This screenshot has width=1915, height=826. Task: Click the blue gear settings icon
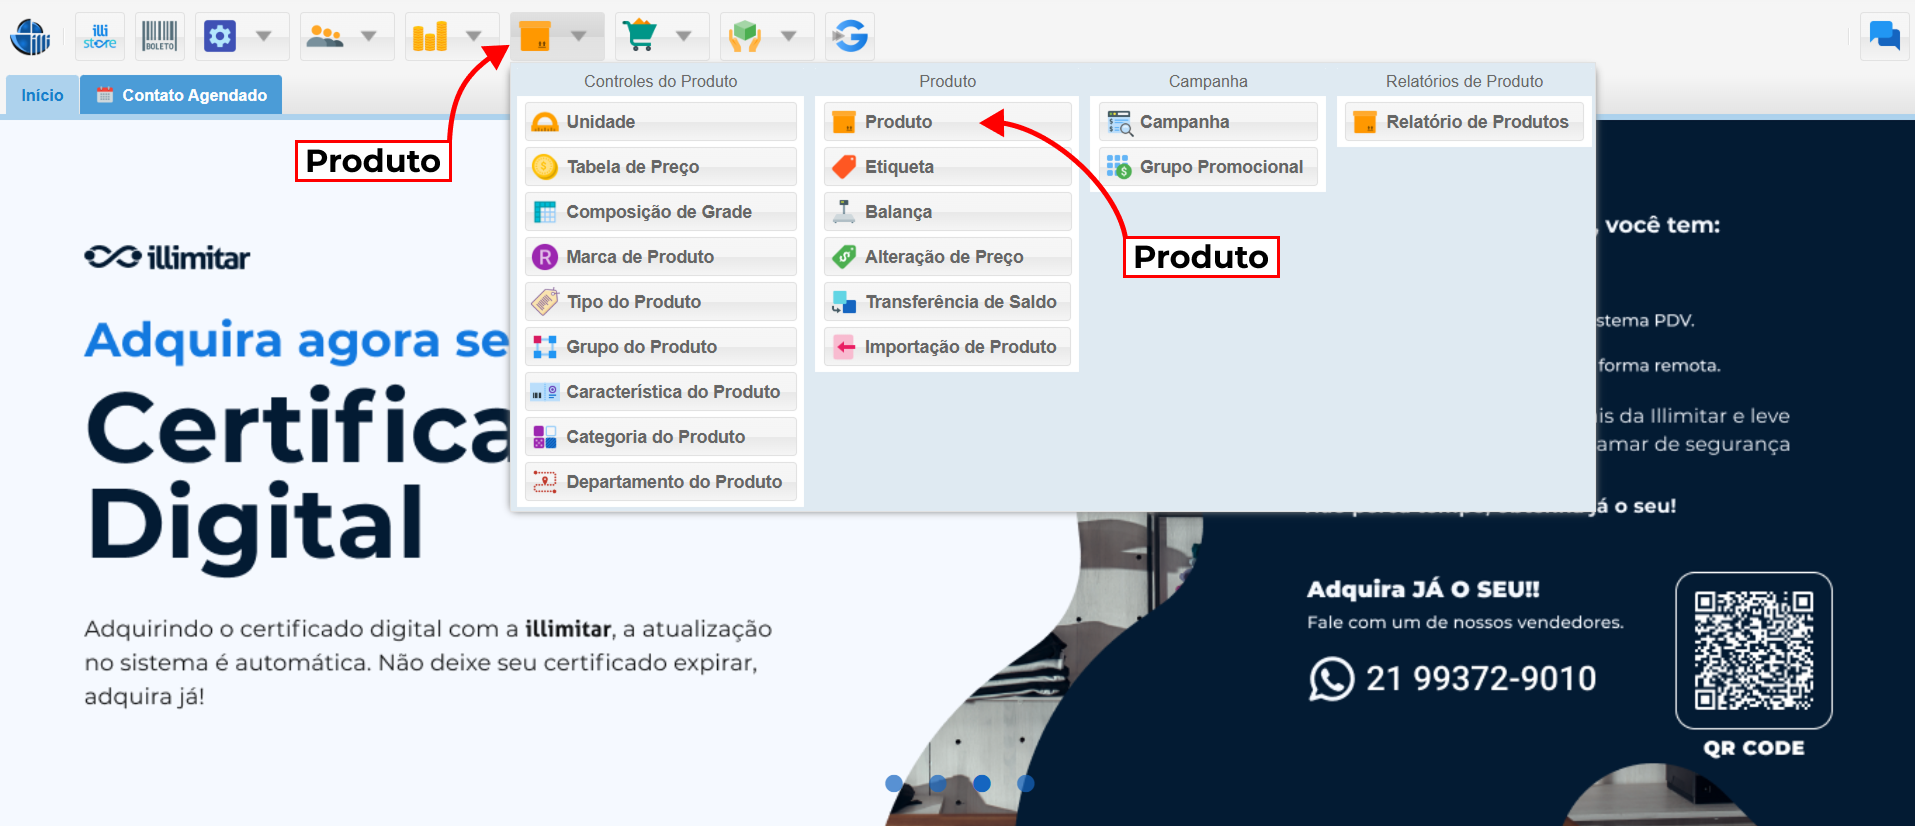219,37
